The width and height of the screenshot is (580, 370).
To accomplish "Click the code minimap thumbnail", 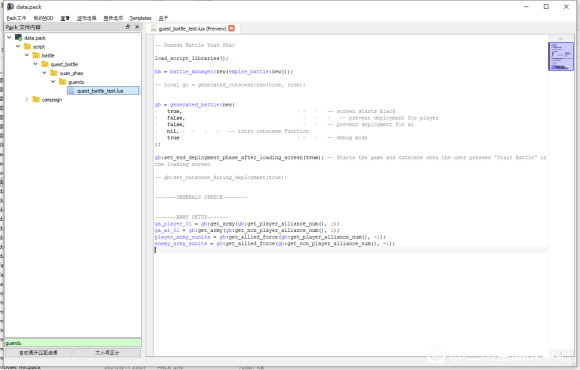I will 561,57.
